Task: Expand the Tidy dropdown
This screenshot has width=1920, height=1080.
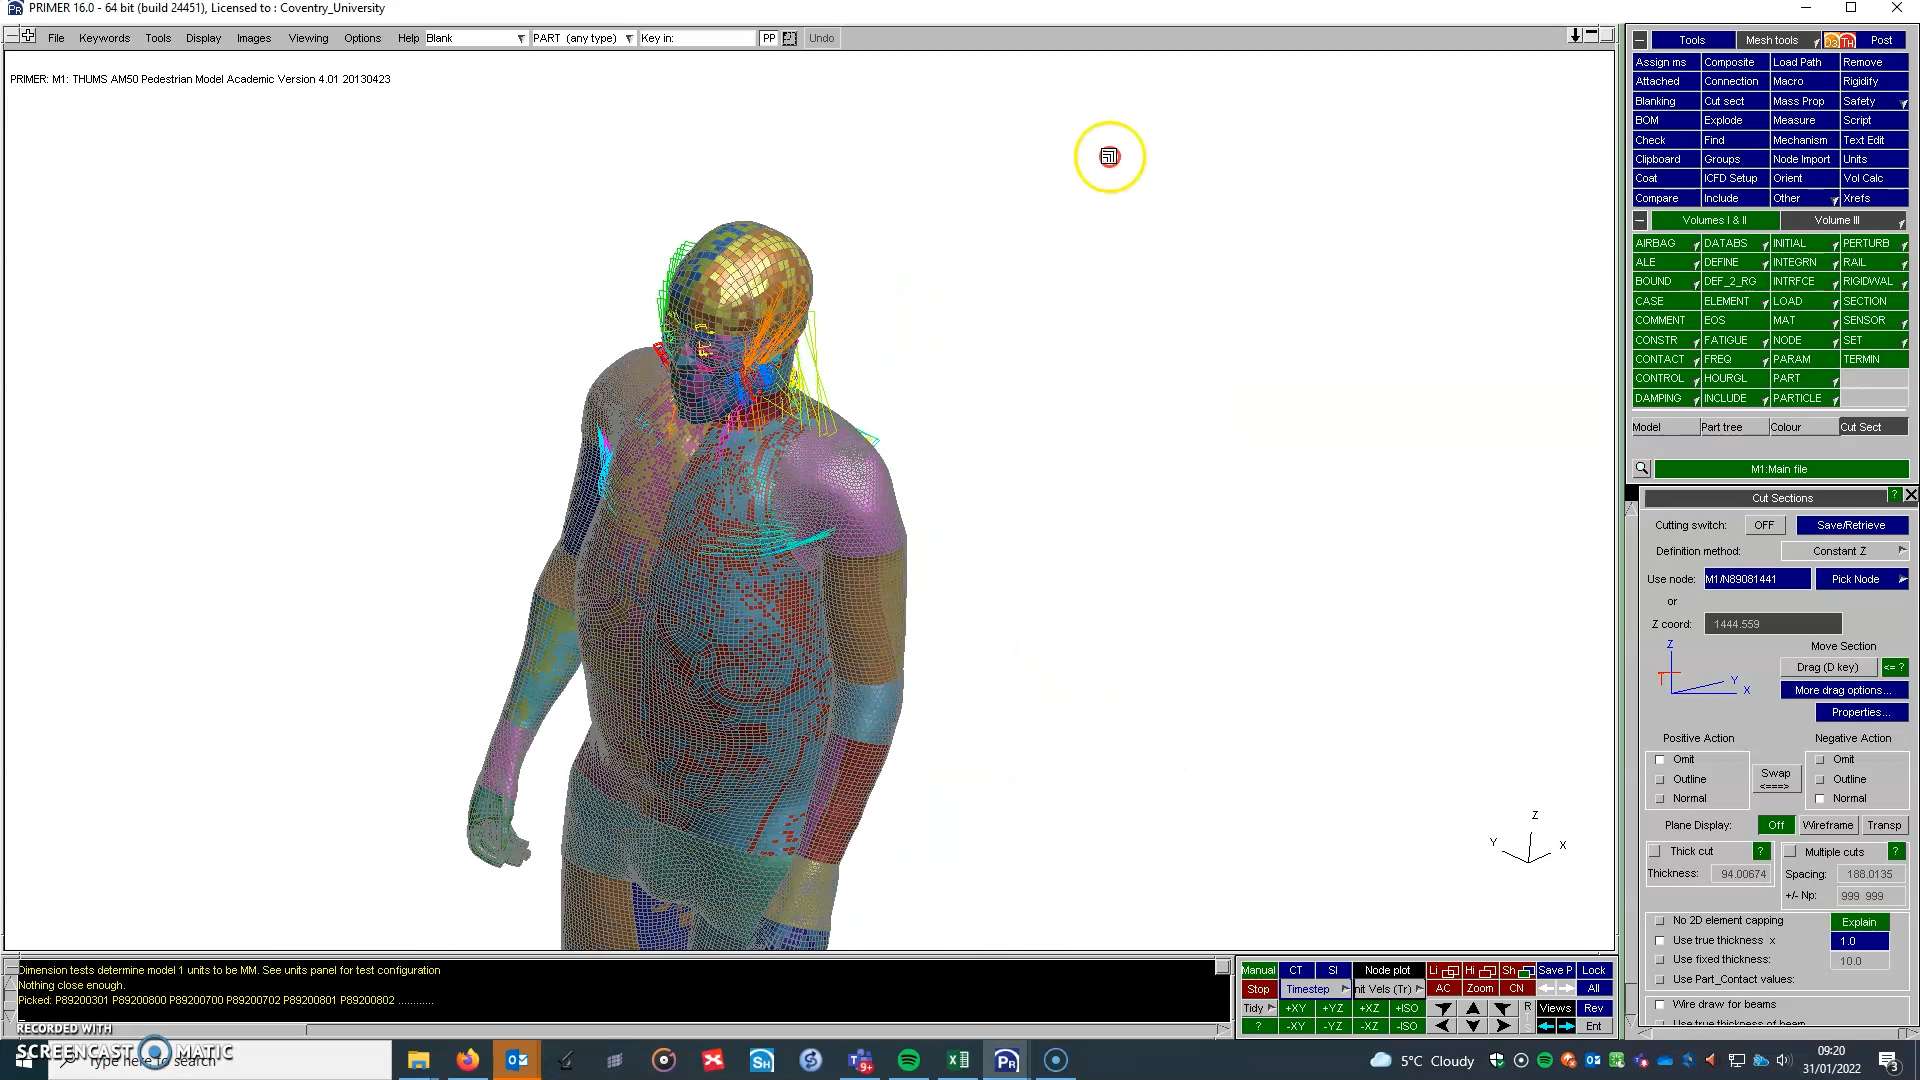Action: tap(1258, 1008)
